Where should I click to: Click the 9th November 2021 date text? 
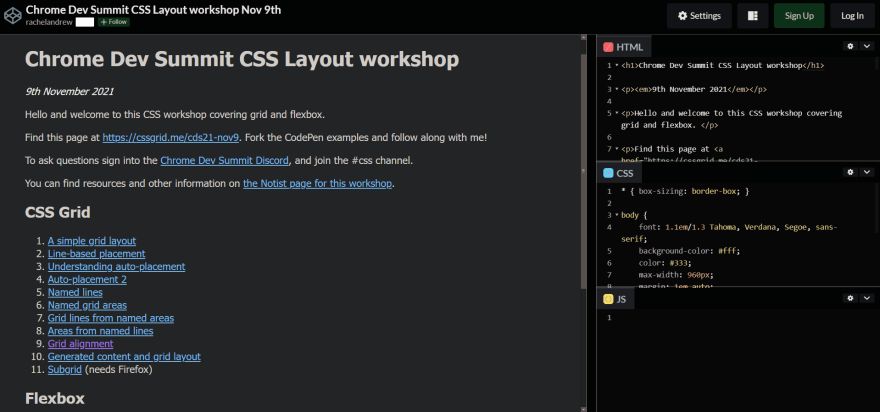70,91
